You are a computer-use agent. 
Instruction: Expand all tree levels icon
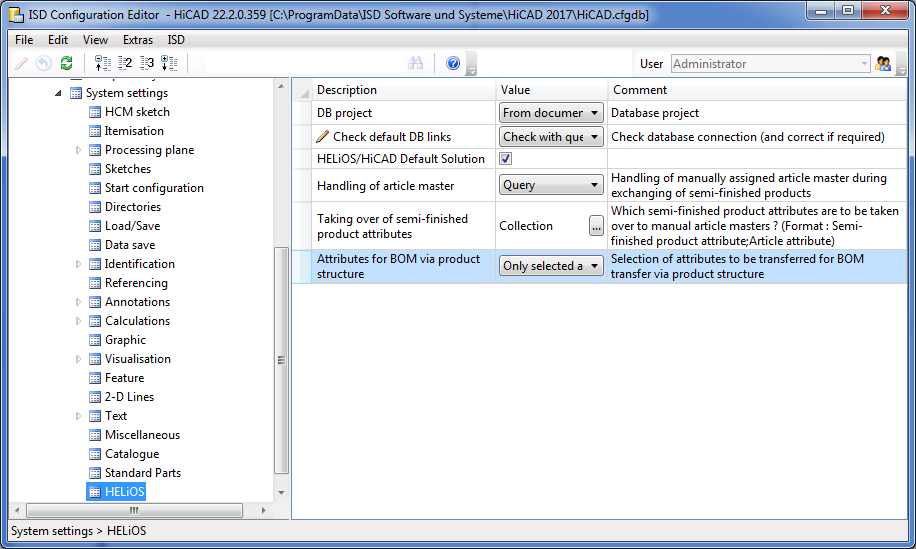tap(169, 63)
